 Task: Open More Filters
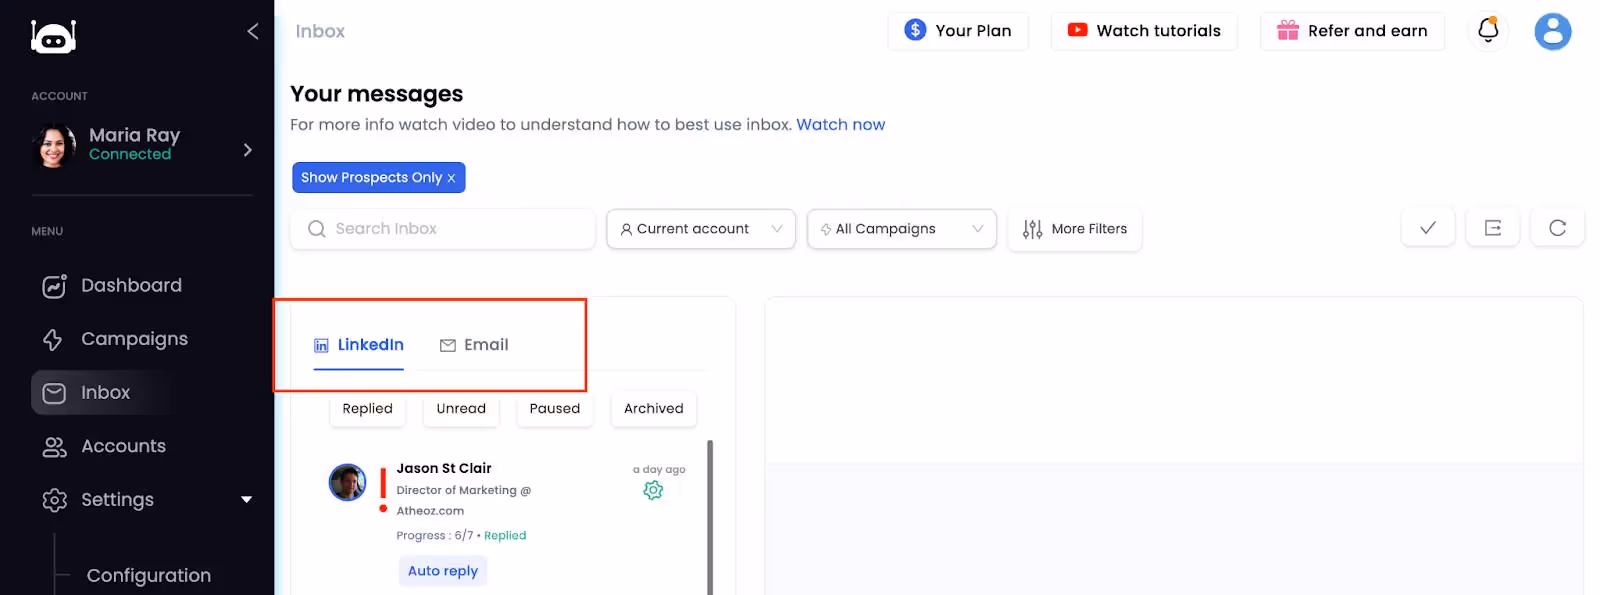tap(1075, 229)
